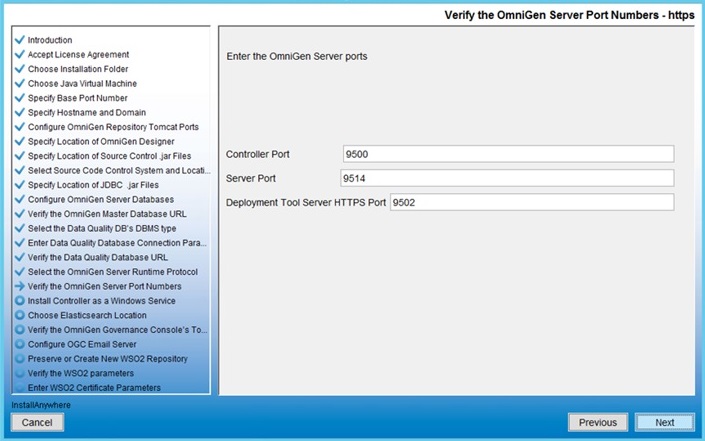Select the Server Port input field
Image resolution: width=705 pixels, height=441 pixels.
(507, 178)
